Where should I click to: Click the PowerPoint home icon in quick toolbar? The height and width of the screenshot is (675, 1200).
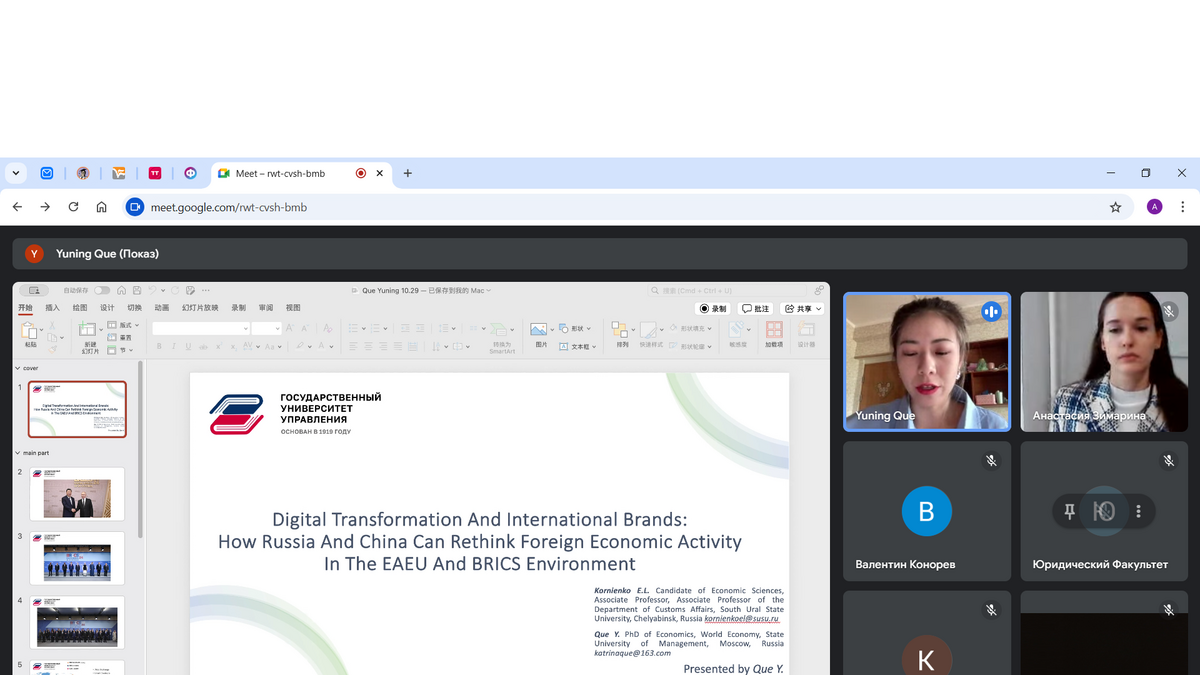(x=121, y=291)
